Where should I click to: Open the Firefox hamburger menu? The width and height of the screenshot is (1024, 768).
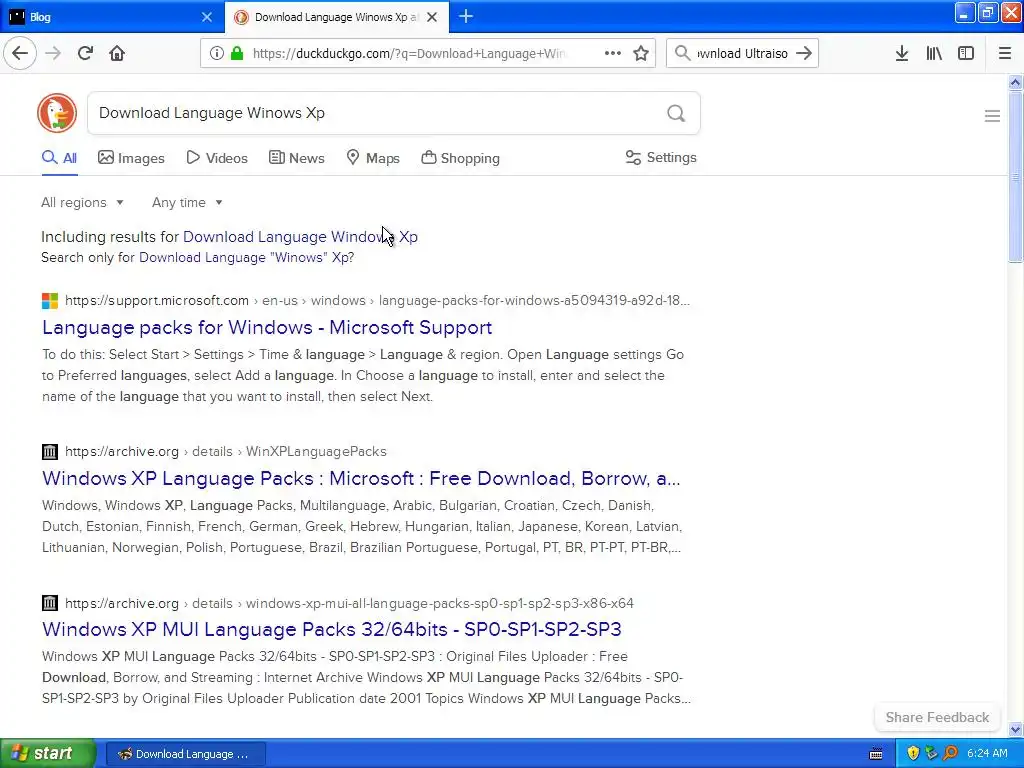coord(1004,53)
